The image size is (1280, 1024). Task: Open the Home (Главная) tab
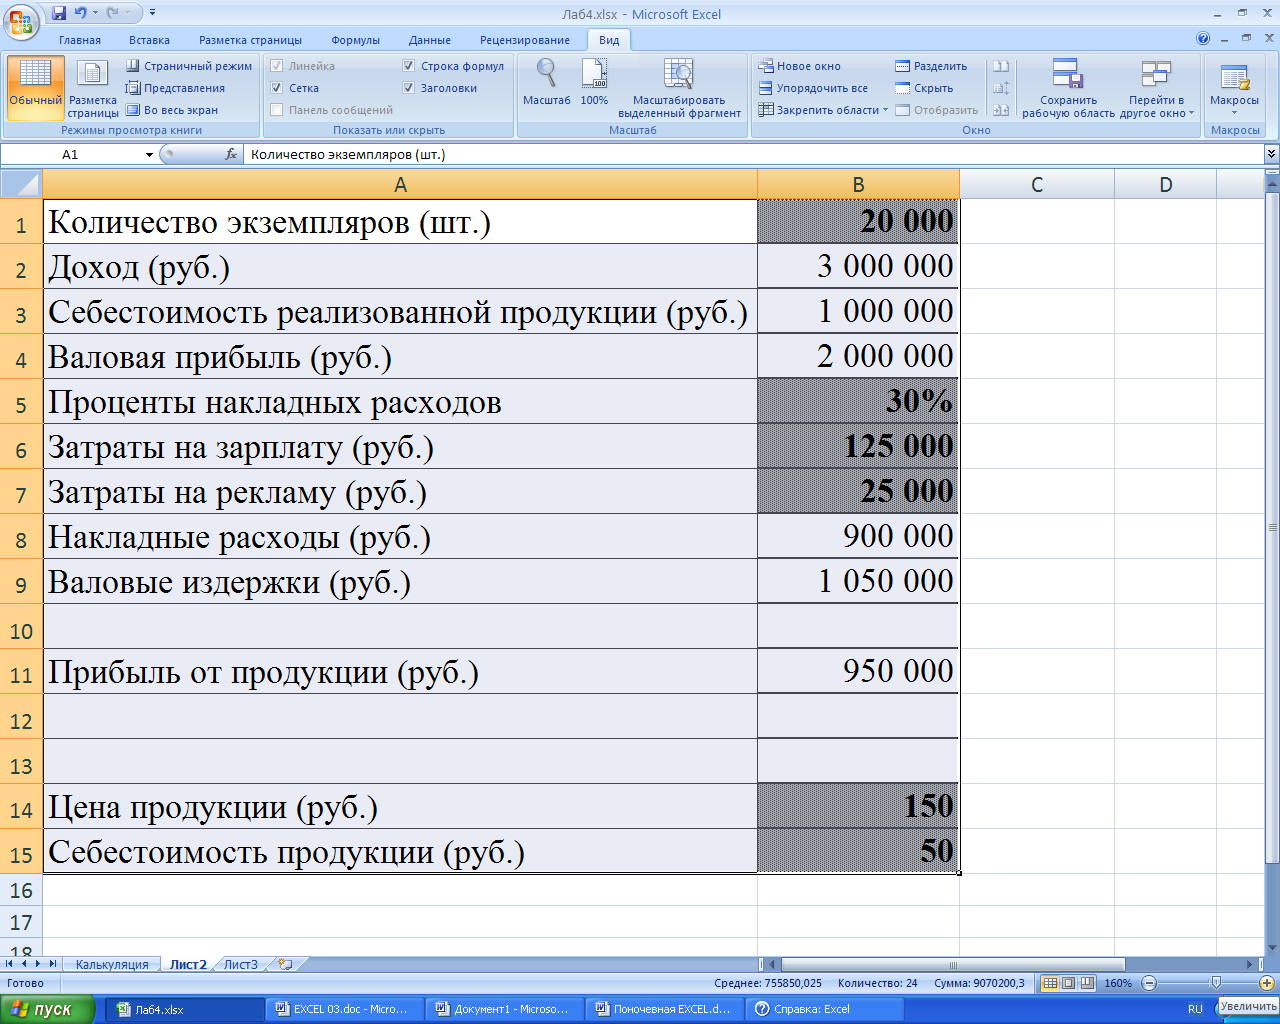point(80,40)
